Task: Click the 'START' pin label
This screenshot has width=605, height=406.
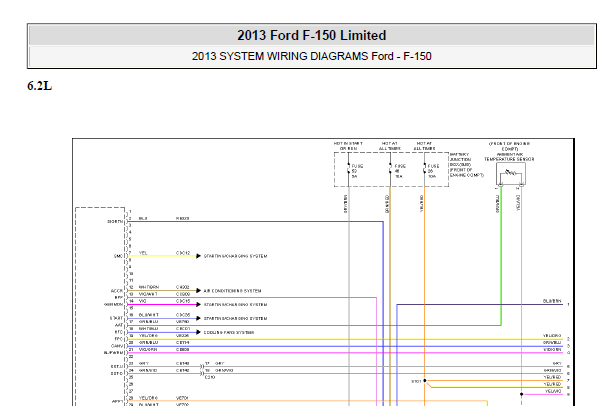Action: [x=116, y=319]
